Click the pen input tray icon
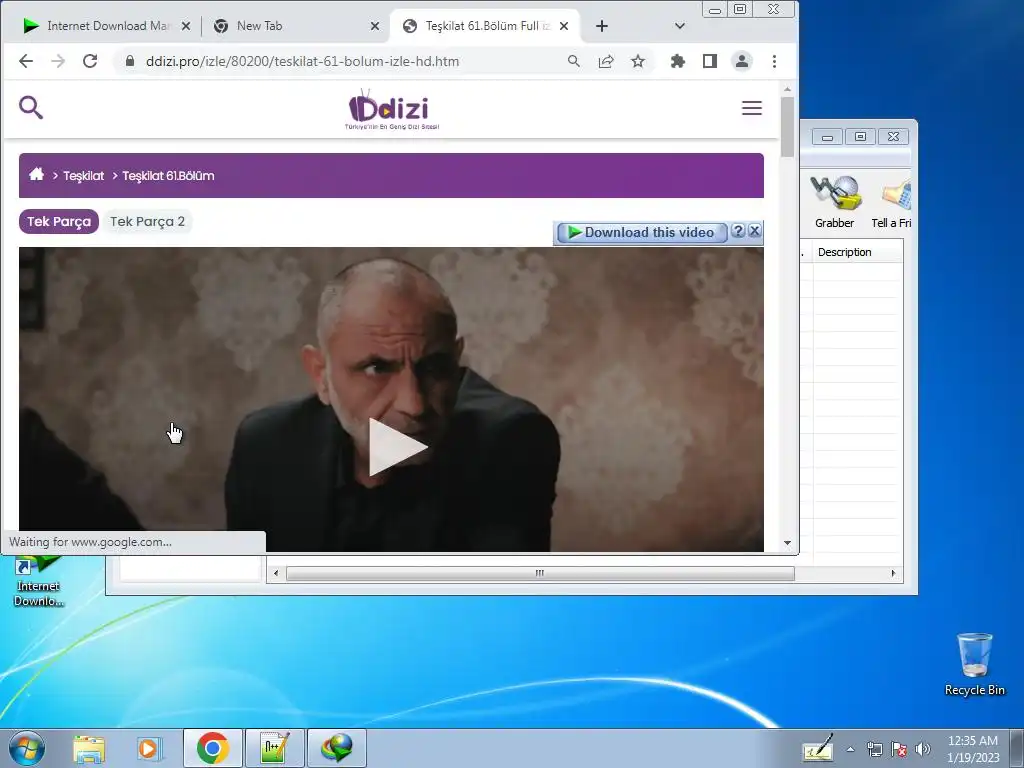The width and height of the screenshot is (1024, 768). [818, 748]
